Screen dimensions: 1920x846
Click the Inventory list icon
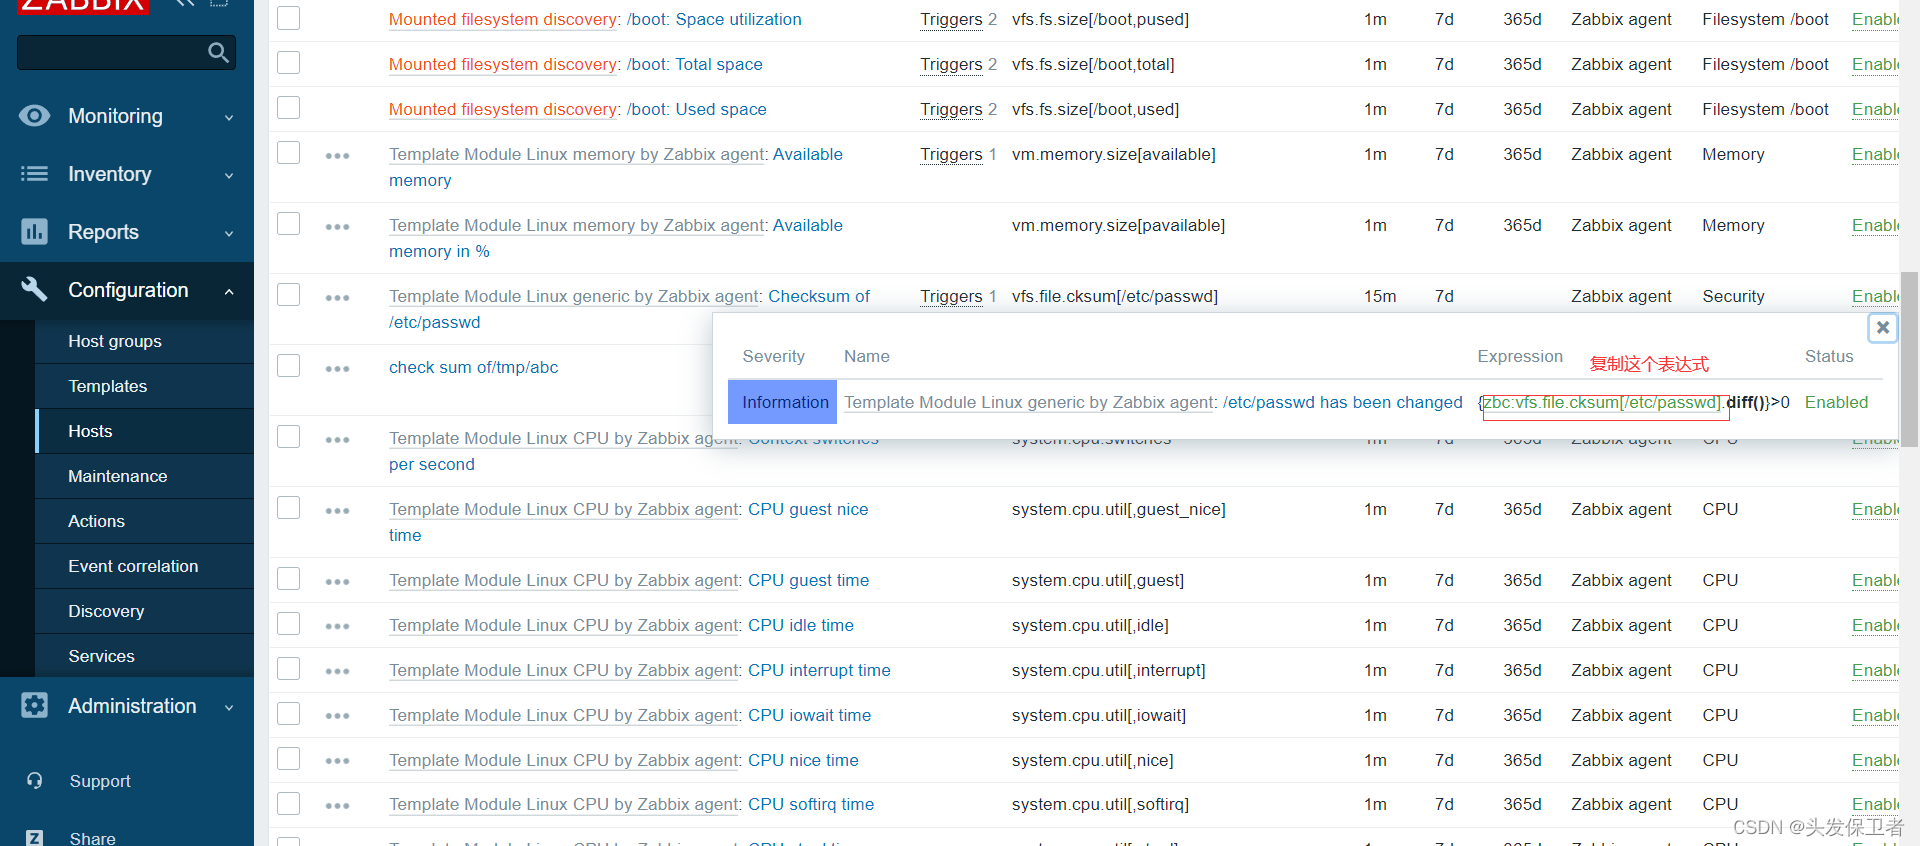(x=34, y=174)
